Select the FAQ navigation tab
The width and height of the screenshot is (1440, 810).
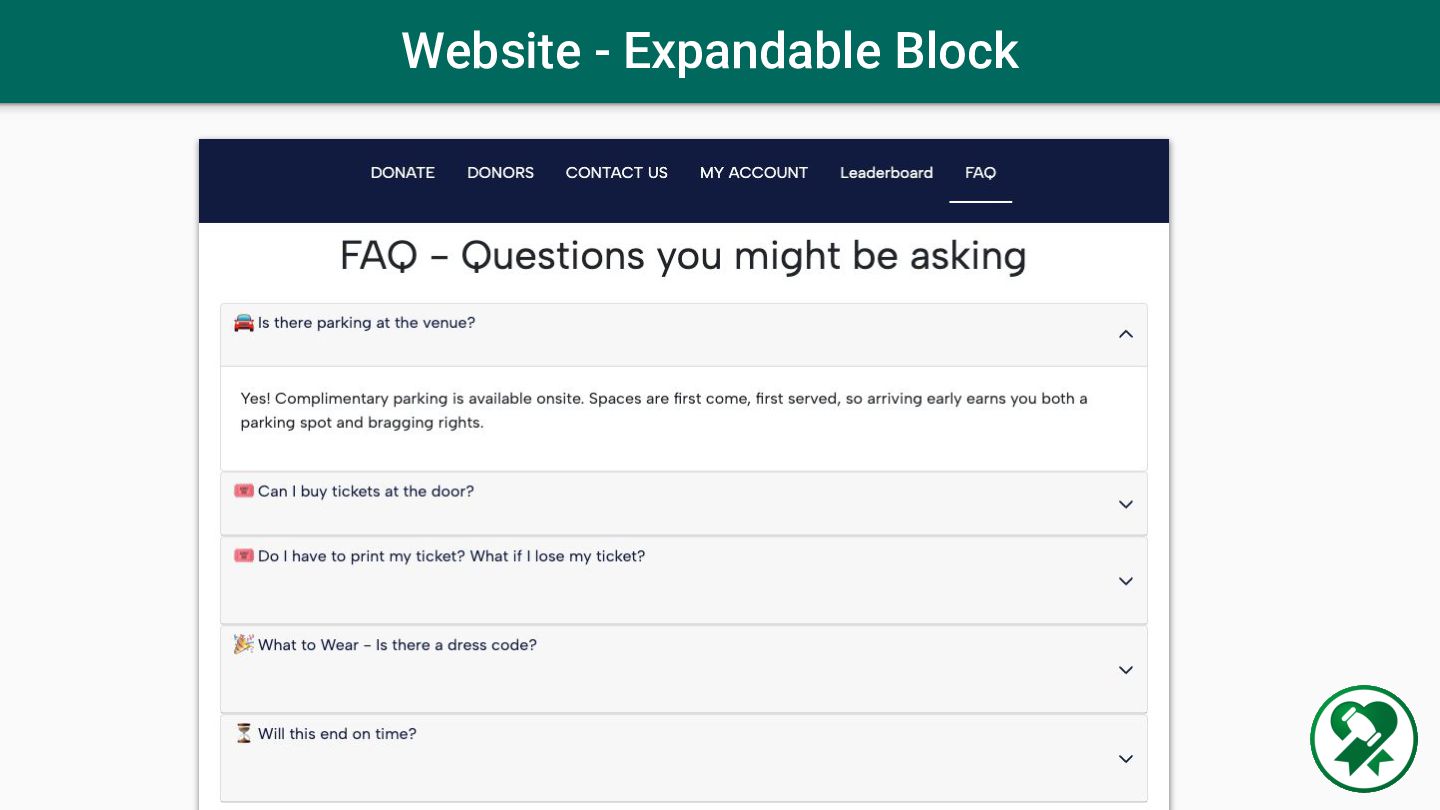981,173
